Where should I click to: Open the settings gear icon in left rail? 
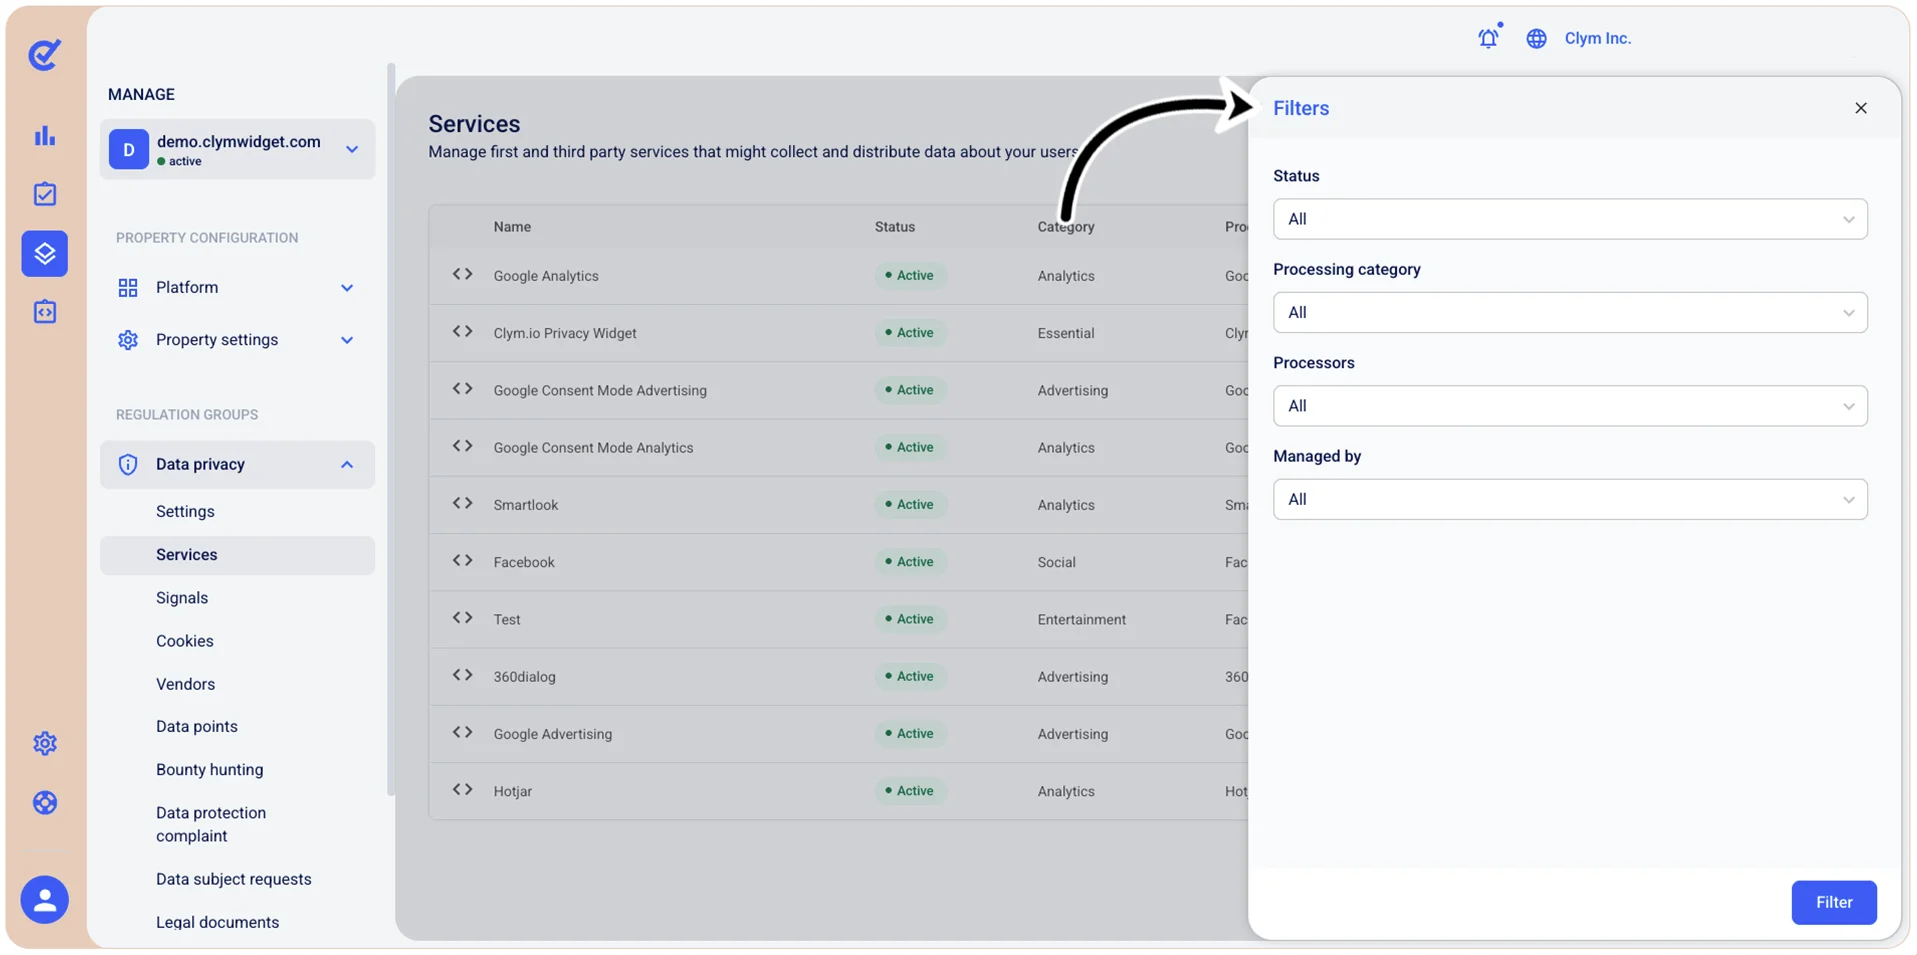point(45,743)
